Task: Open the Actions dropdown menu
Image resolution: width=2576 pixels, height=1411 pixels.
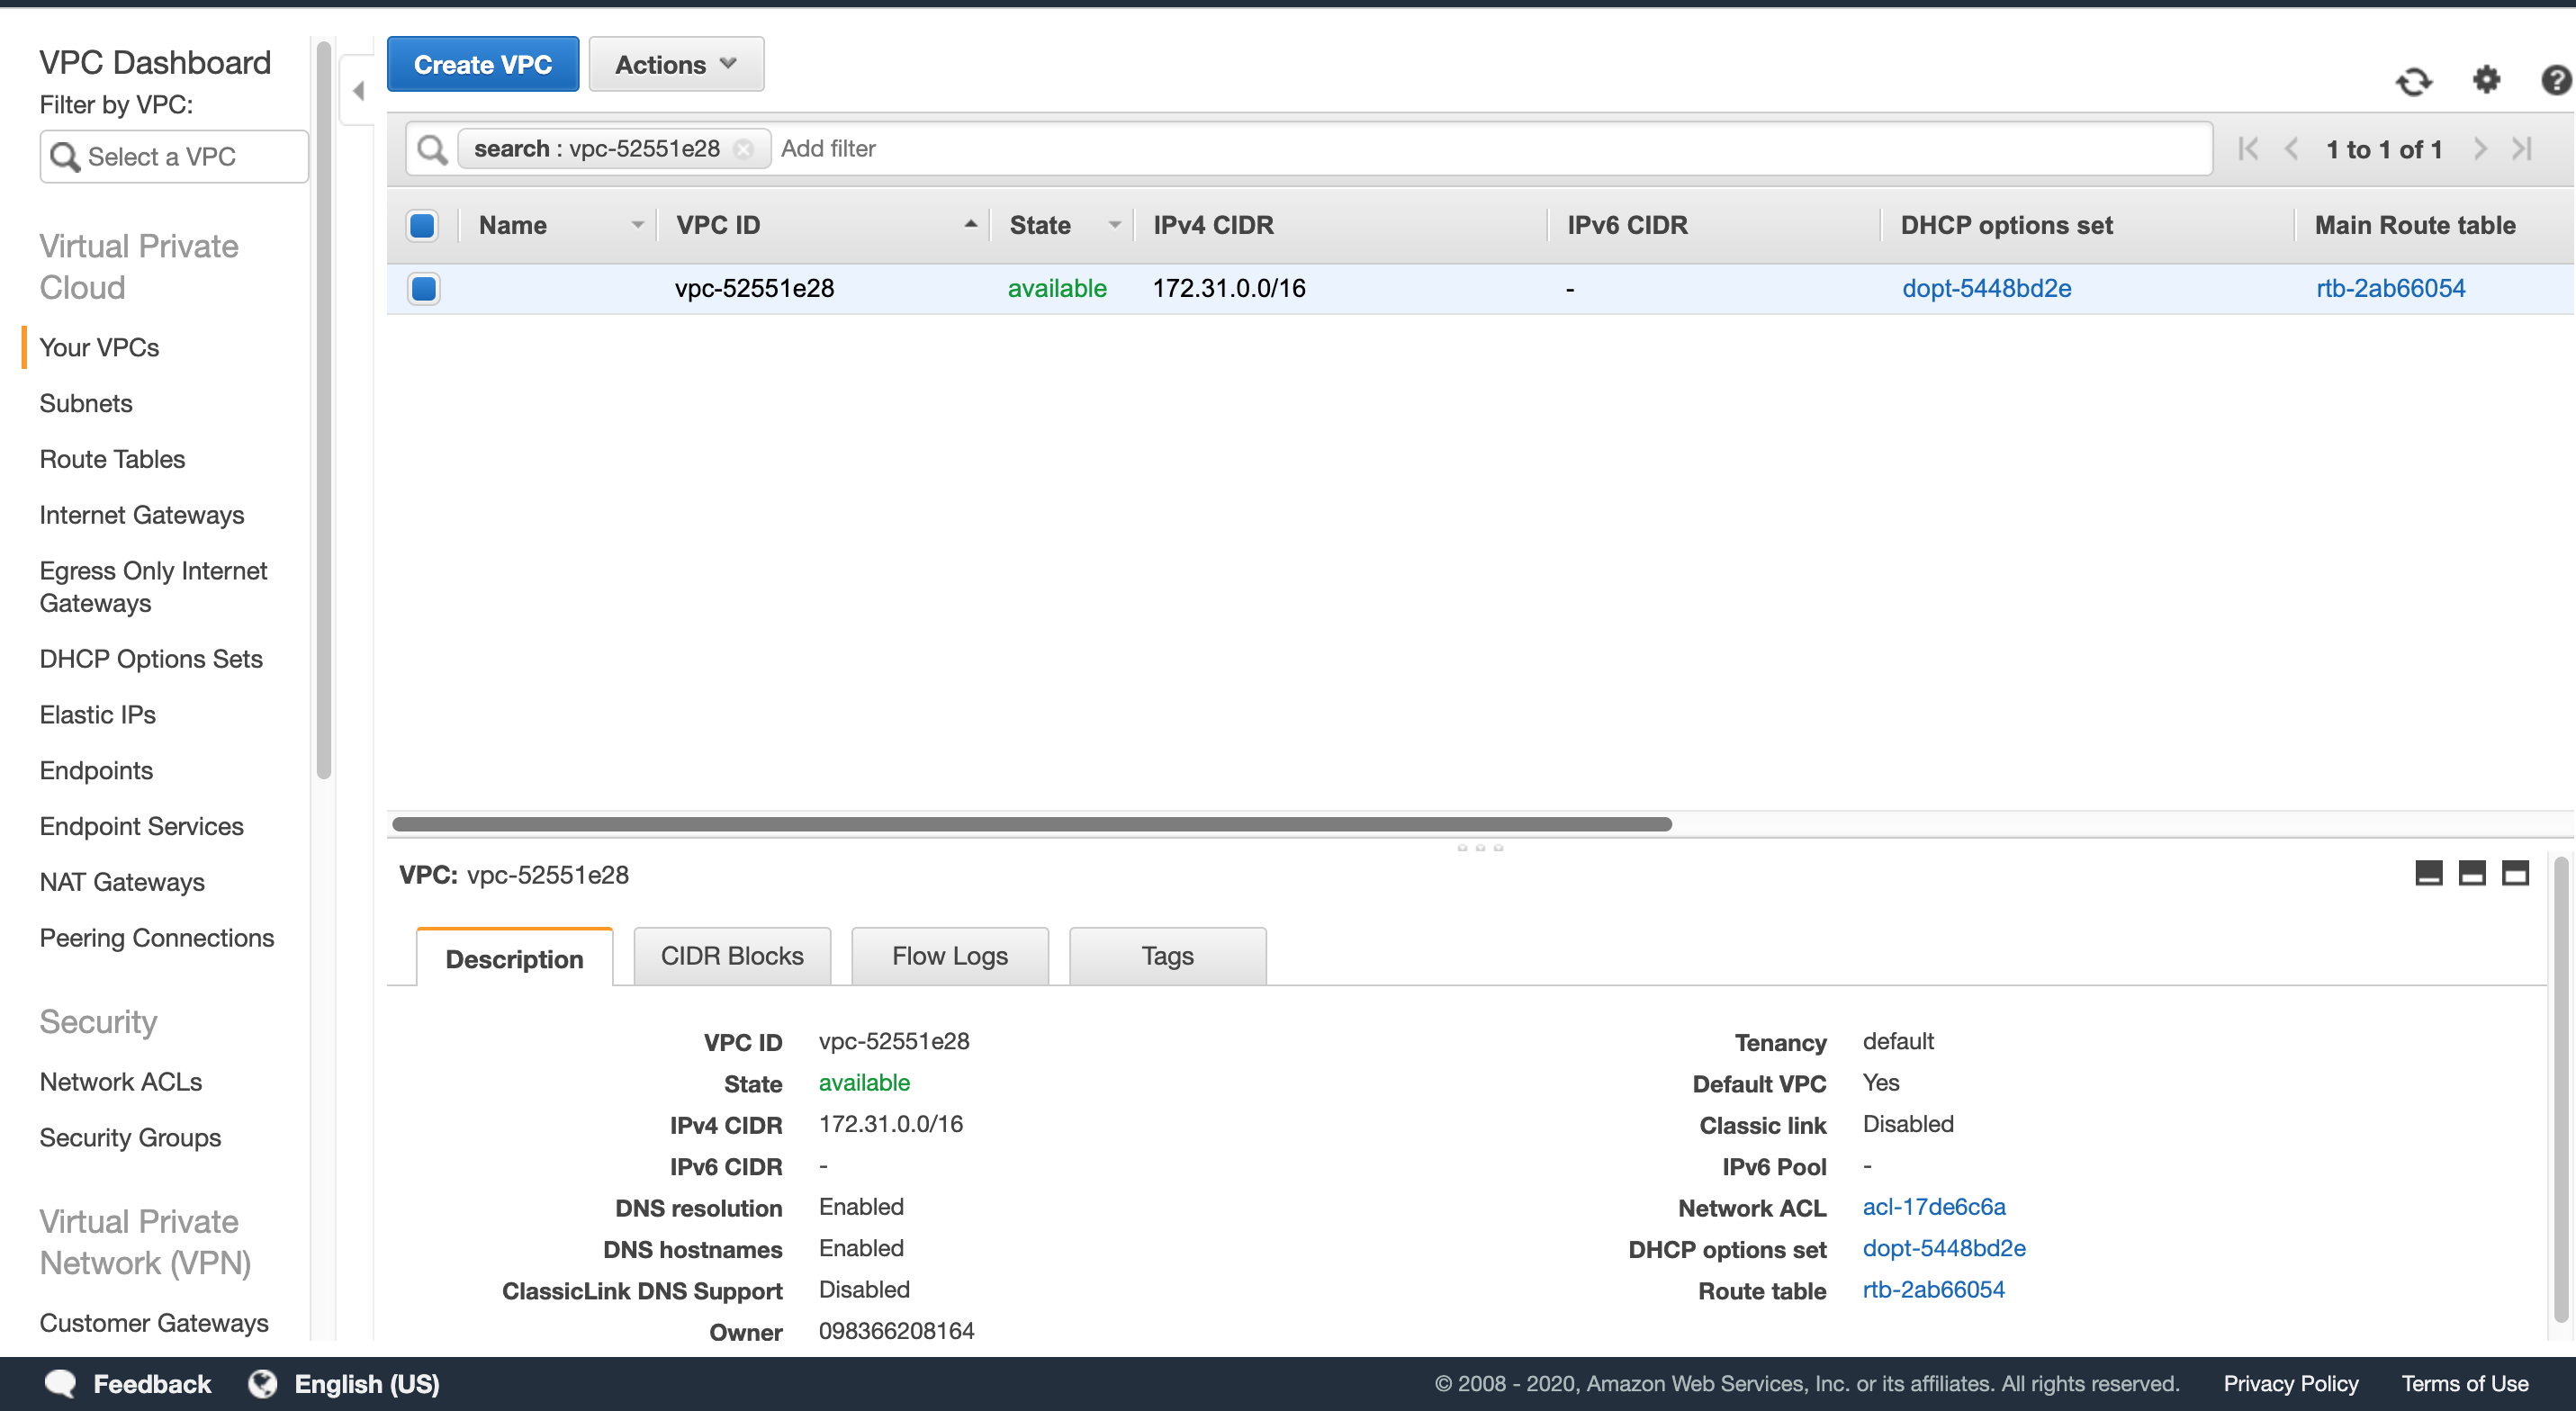Action: pyautogui.click(x=676, y=65)
